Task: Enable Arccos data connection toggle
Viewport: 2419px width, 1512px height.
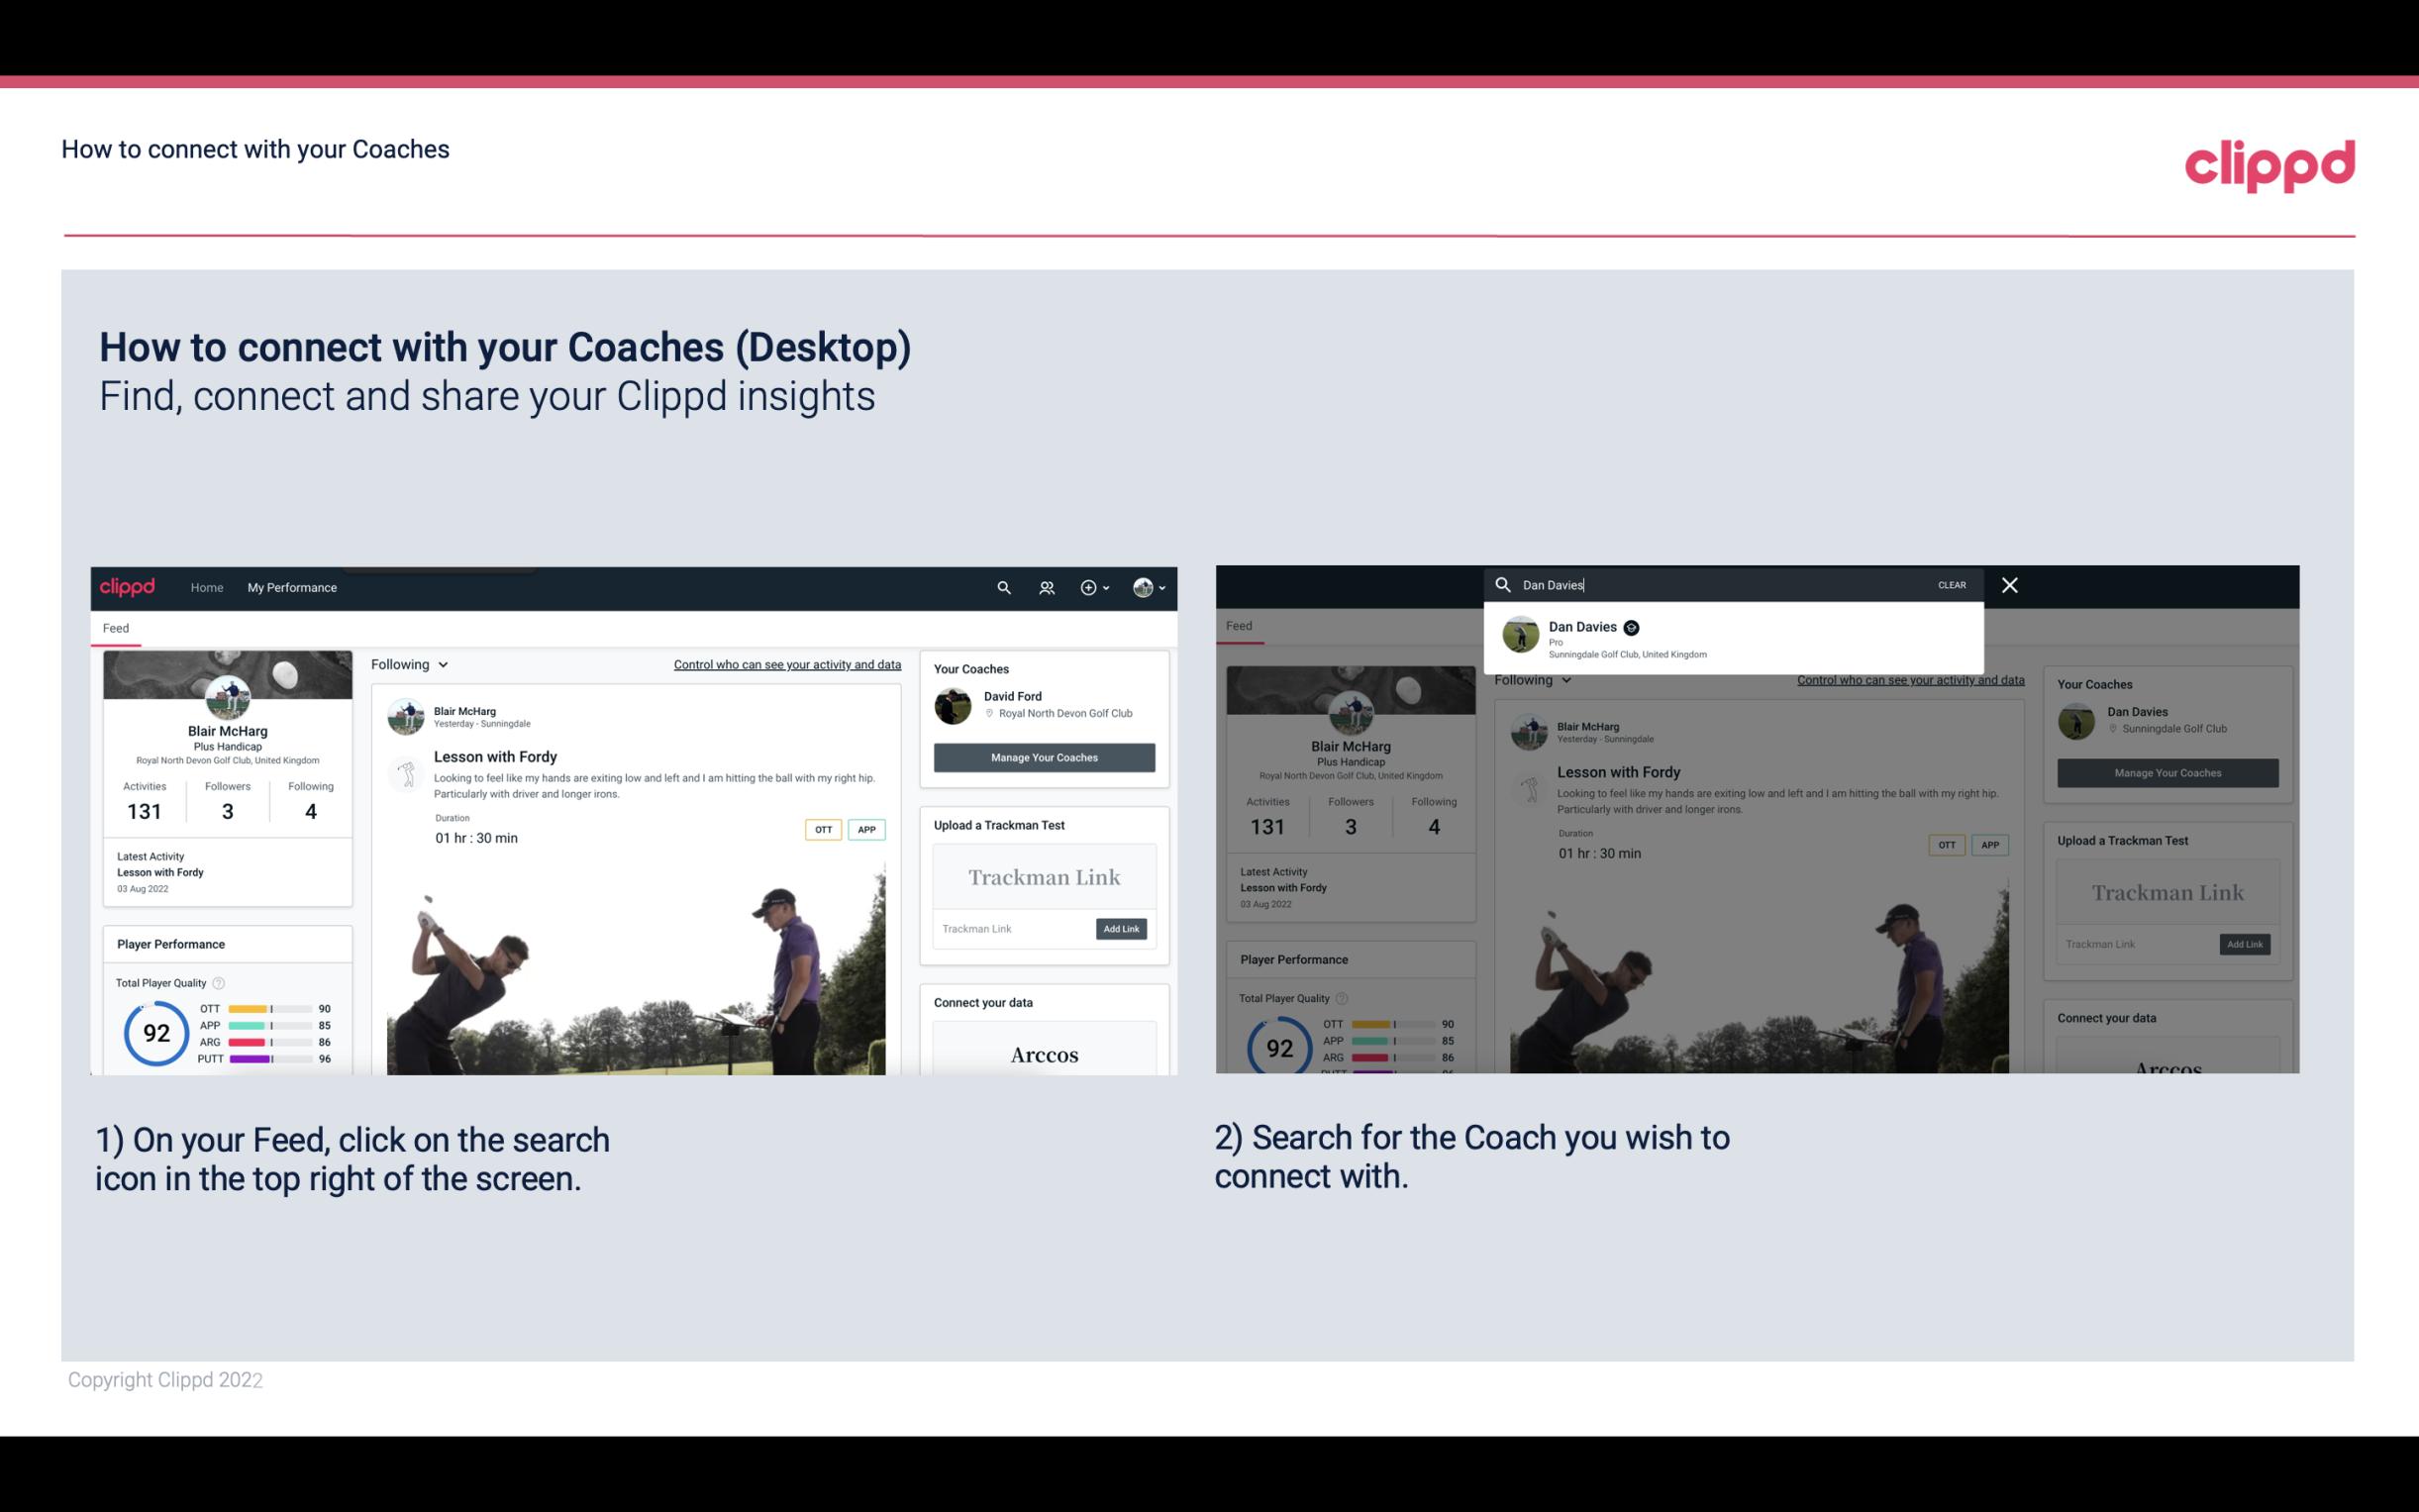Action: tap(1044, 1054)
